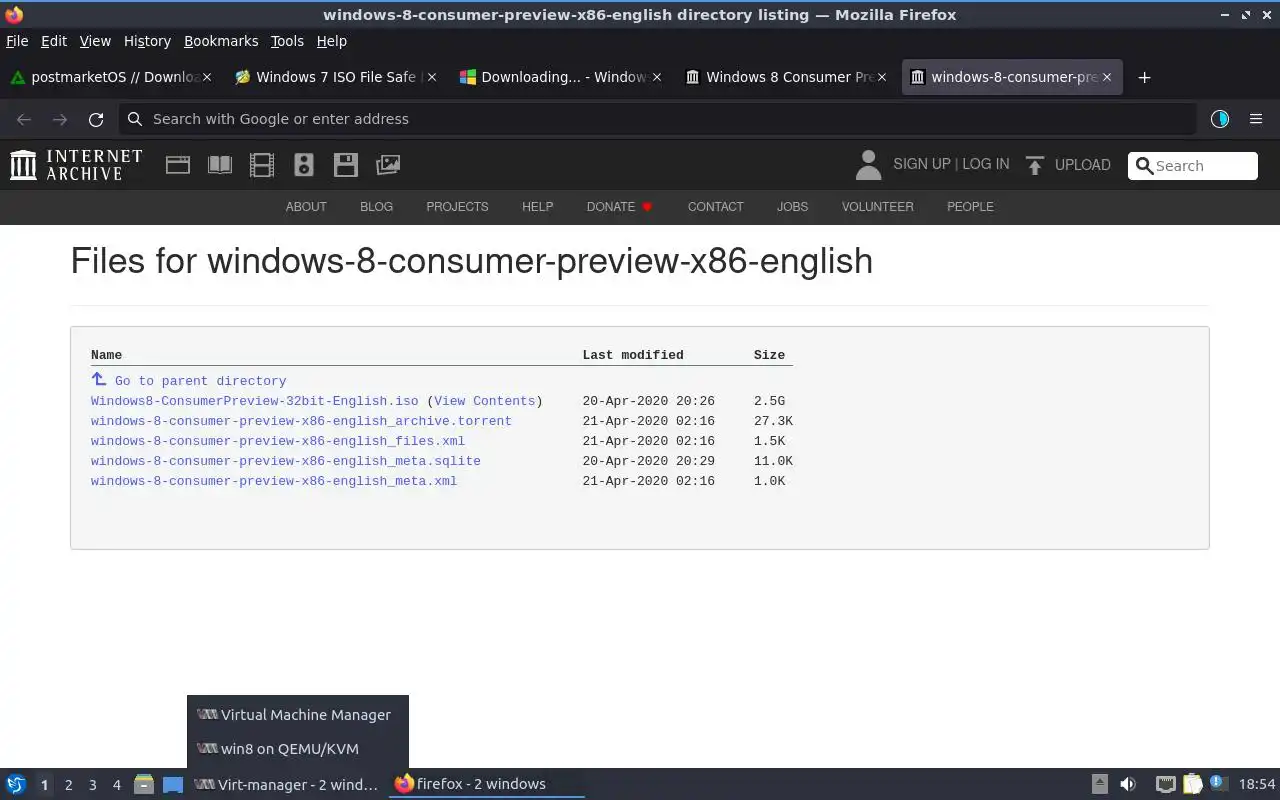Open the VOLUNTEER navigation link
This screenshot has width=1280, height=800.
coord(877,207)
